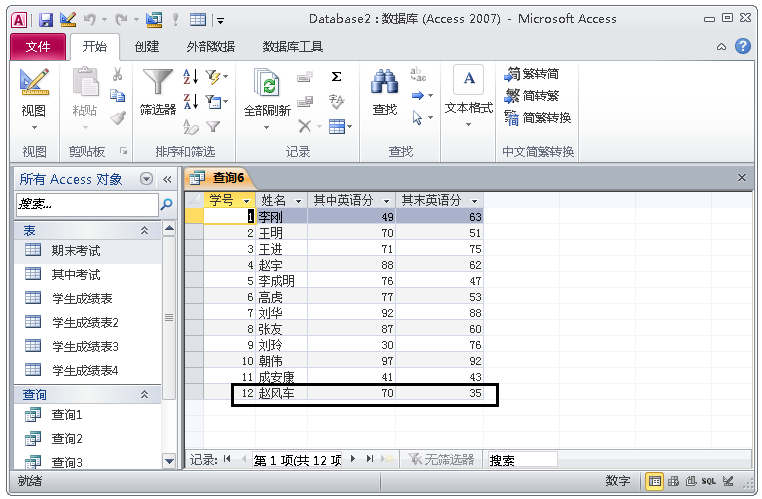
Task: Open the 其中考试 table
Action: pyautogui.click(x=87, y=275)
